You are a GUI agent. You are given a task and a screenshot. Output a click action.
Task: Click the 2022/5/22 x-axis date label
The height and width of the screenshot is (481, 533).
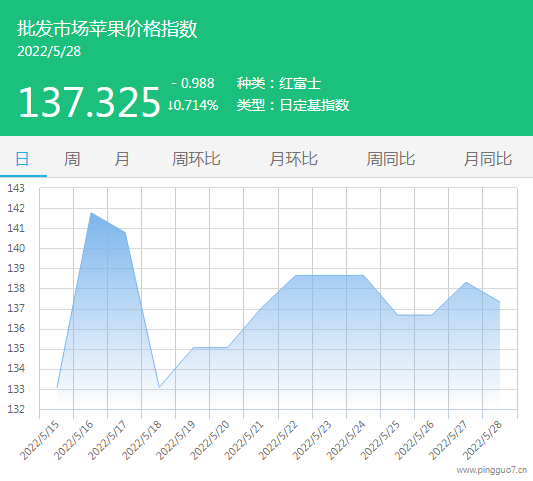(x=278, y=441)
